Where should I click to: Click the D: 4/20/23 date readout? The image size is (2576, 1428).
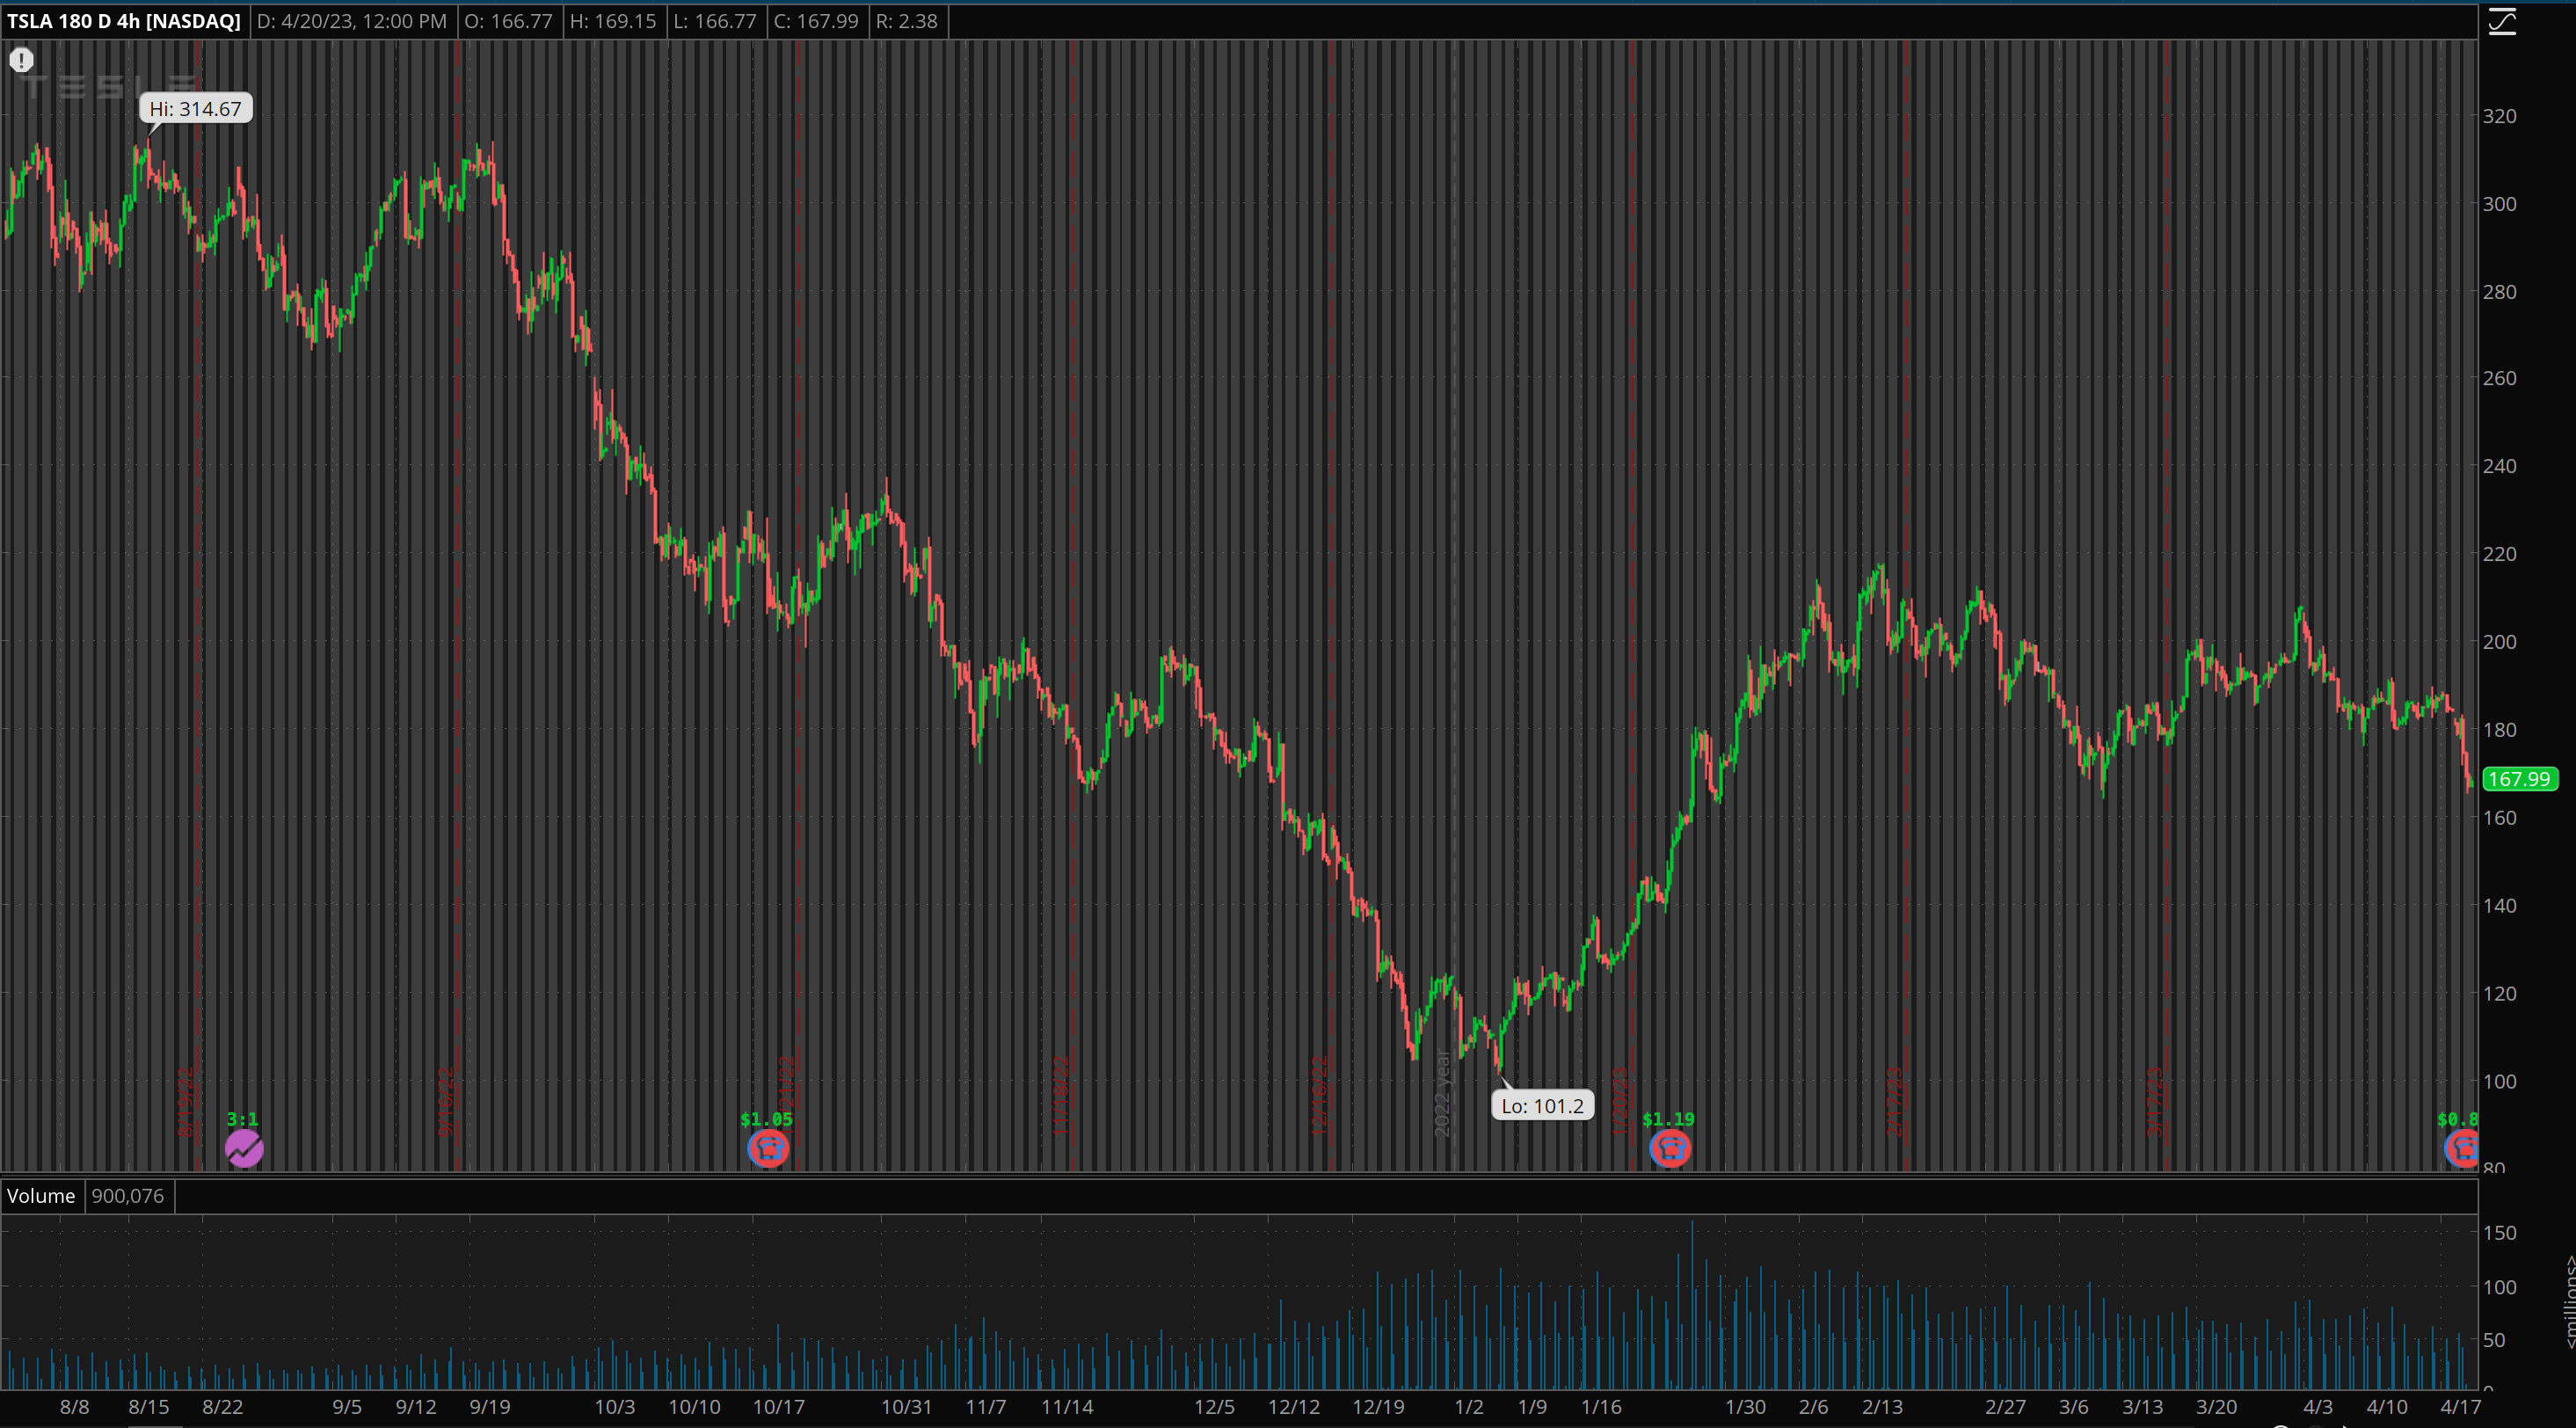point(352,21)
